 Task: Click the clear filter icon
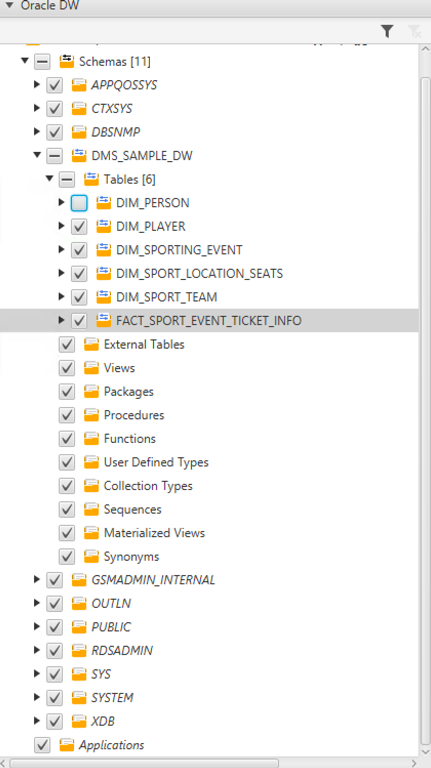[x=415, y=32]
